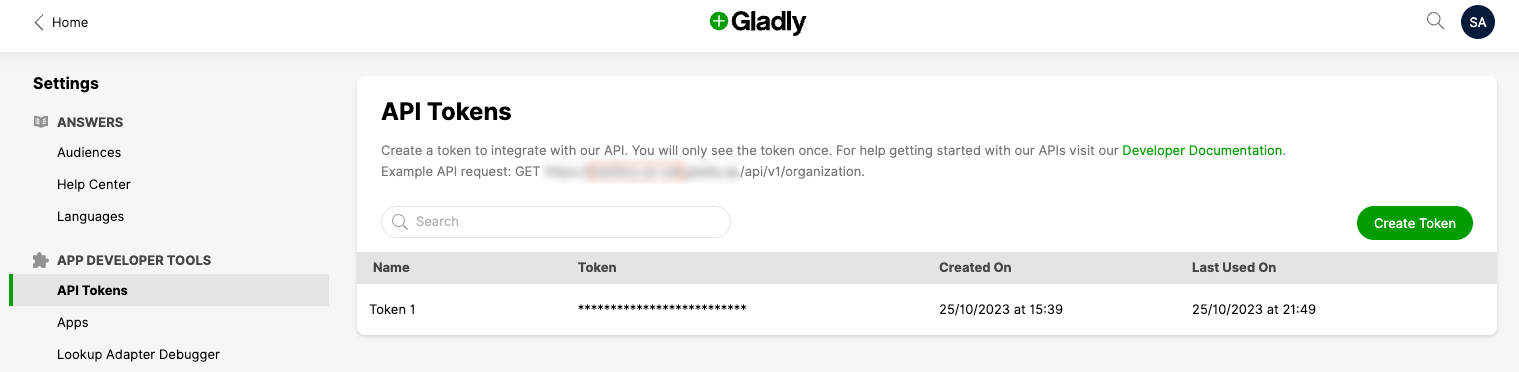Screen dimensions: 1519x372
Task: Click the App Developer Tools puzzle icon
Action: (x=41, y=260)
